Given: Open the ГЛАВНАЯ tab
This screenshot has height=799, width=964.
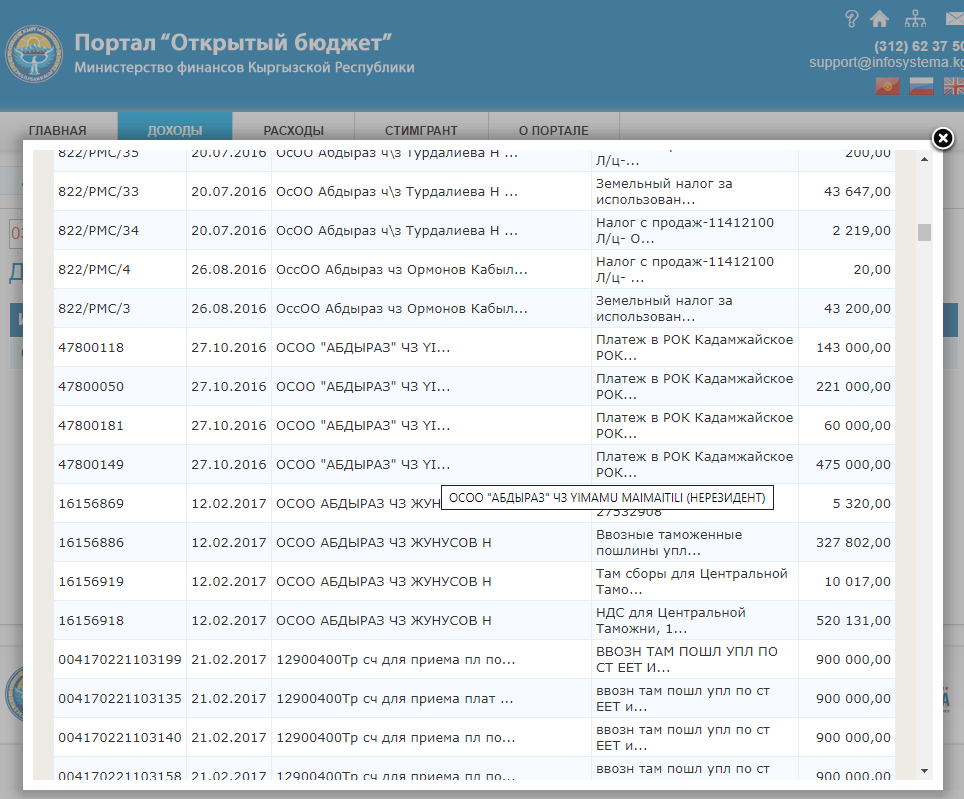Looking at the screenshot, I should pyautogui.click(x=57, y=130).
